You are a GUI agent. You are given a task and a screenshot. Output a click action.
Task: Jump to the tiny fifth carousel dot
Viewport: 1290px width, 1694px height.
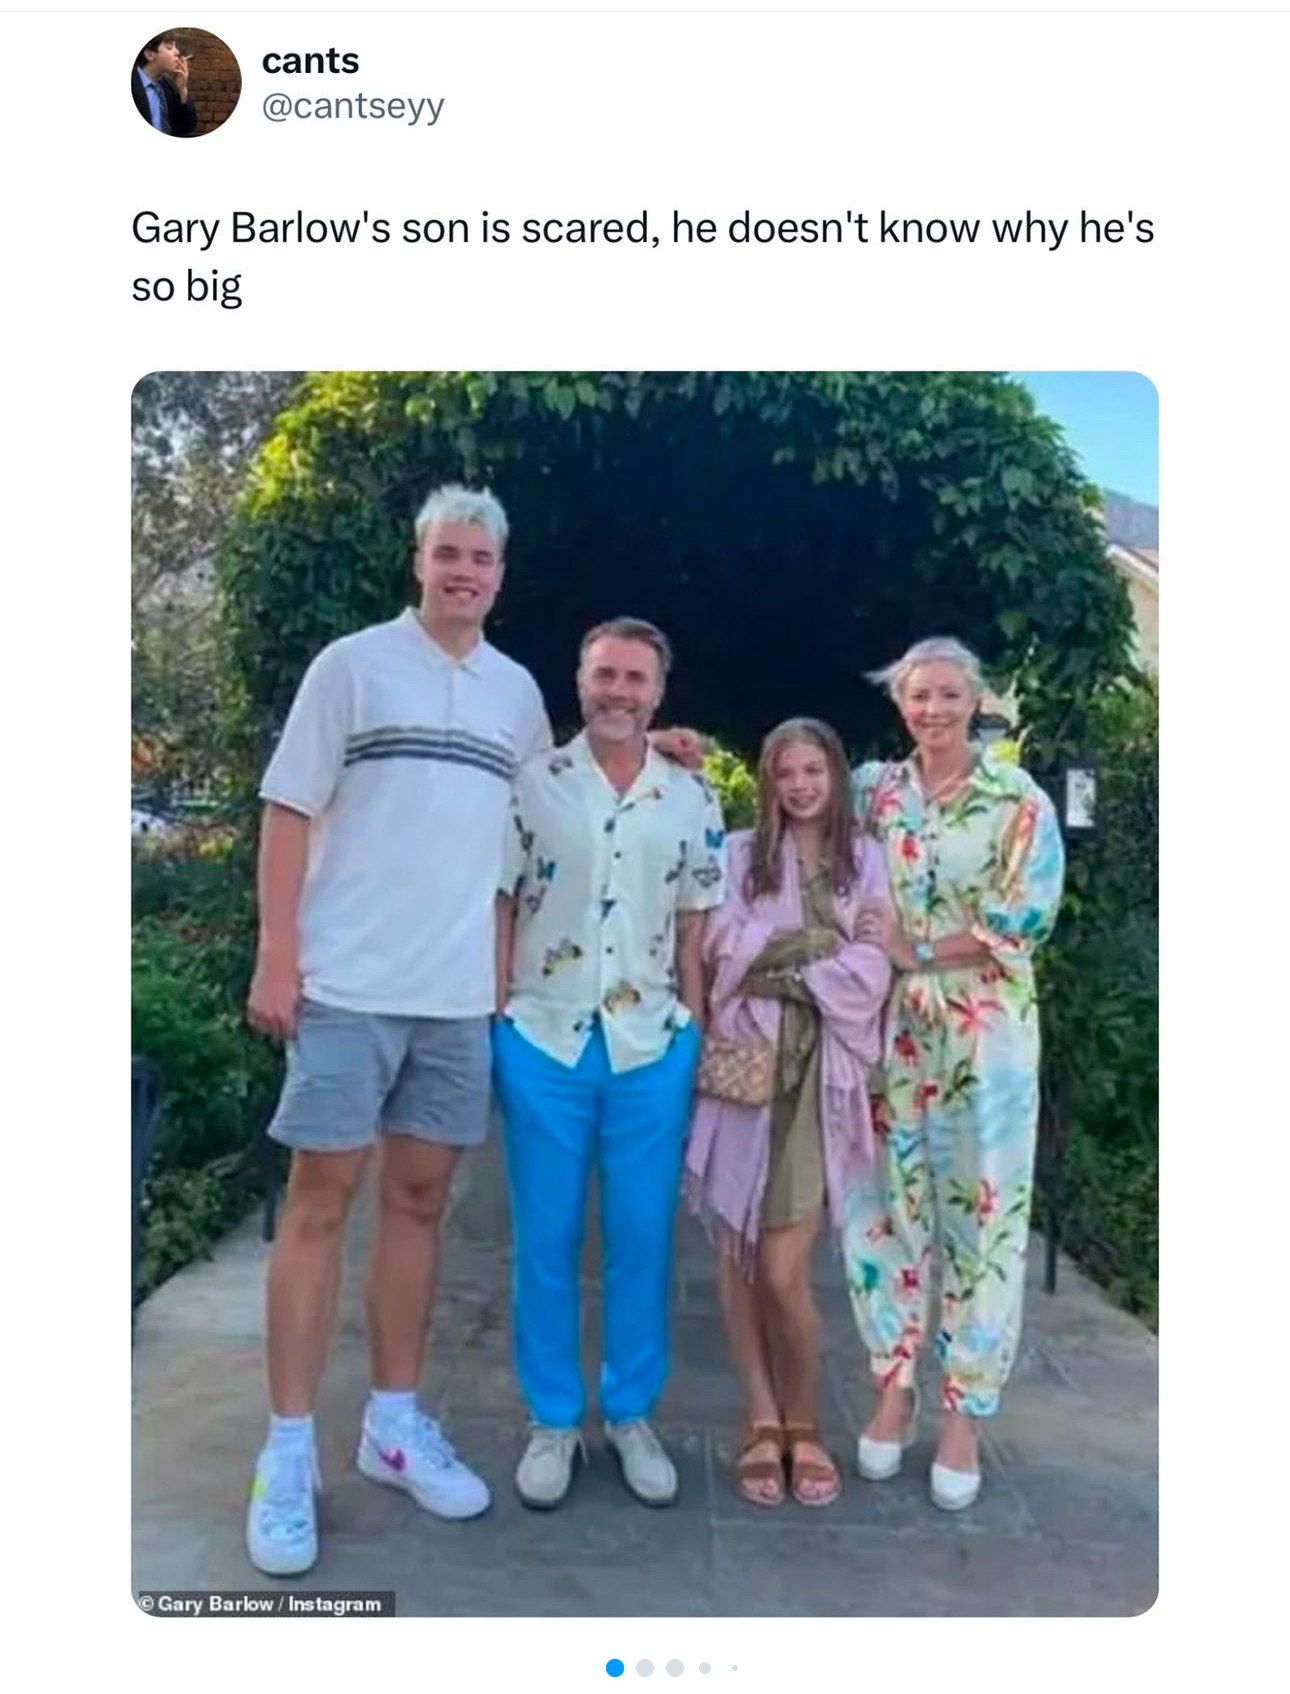(735, 1667)
